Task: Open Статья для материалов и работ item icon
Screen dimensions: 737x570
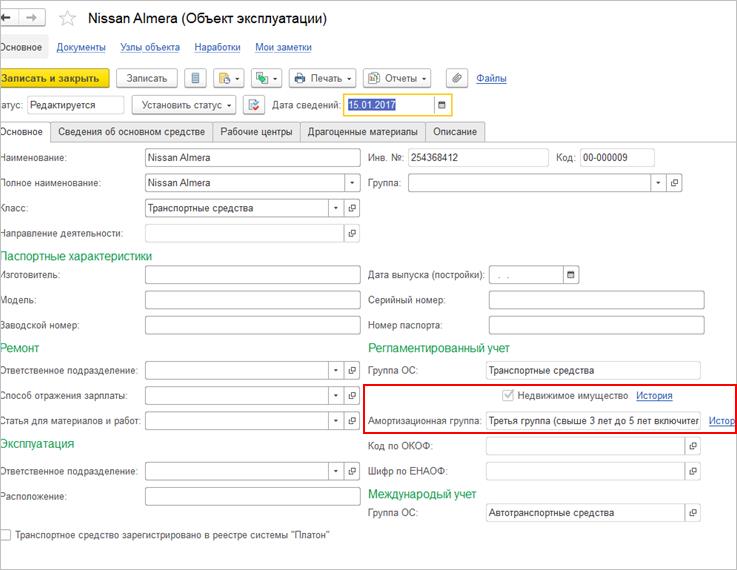Action: click(352, 421)
